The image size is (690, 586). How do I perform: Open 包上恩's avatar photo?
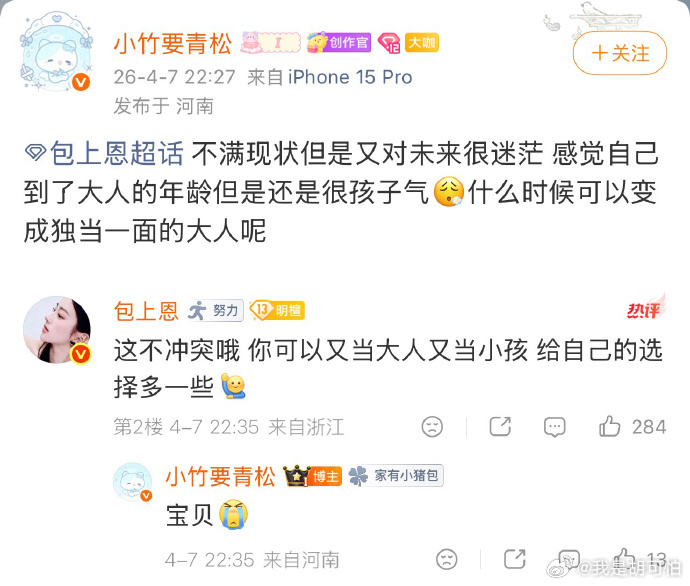[57, 330]
